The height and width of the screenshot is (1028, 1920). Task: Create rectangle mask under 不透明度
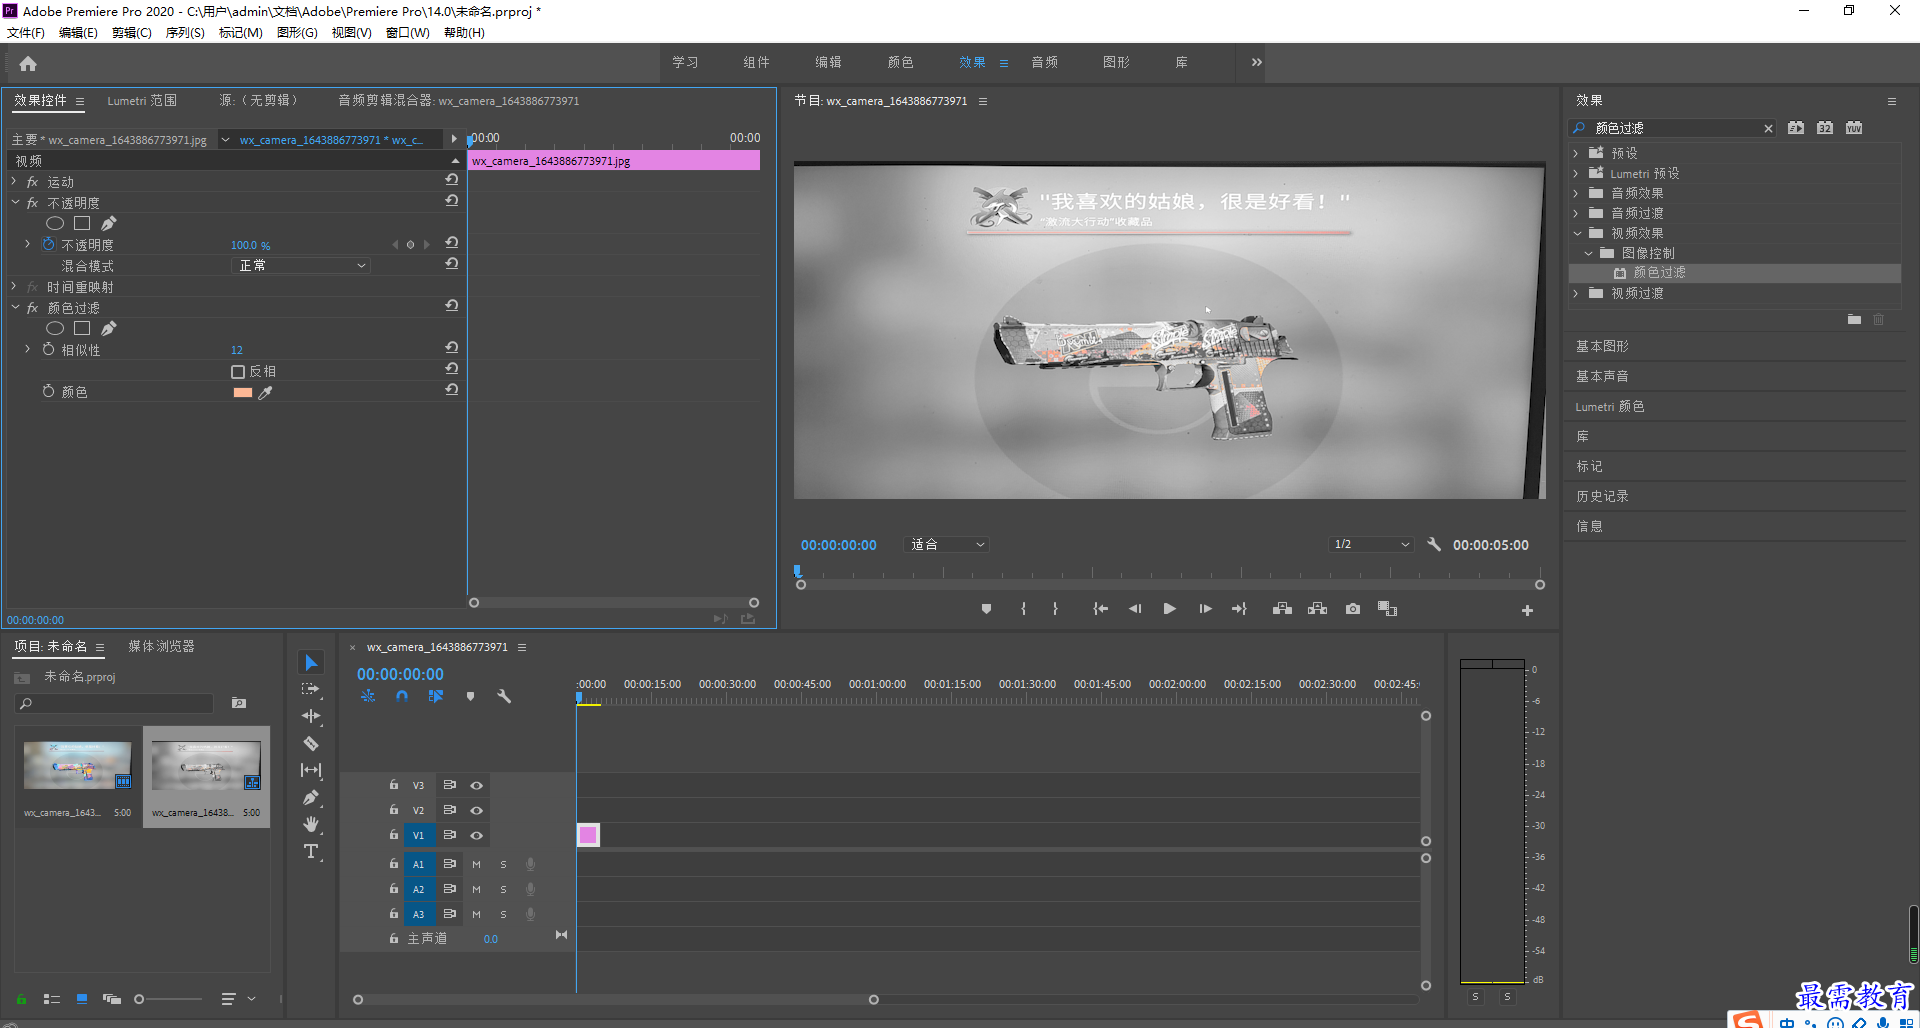pyautogui.click(x=82, y=223)
